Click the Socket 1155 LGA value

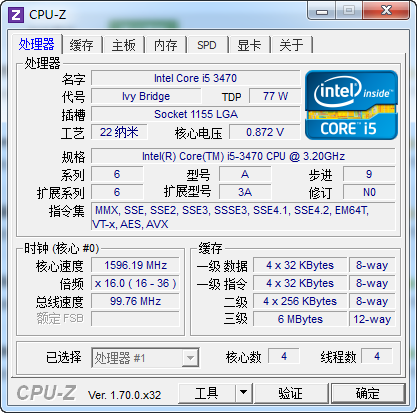(x=196, y=114)
